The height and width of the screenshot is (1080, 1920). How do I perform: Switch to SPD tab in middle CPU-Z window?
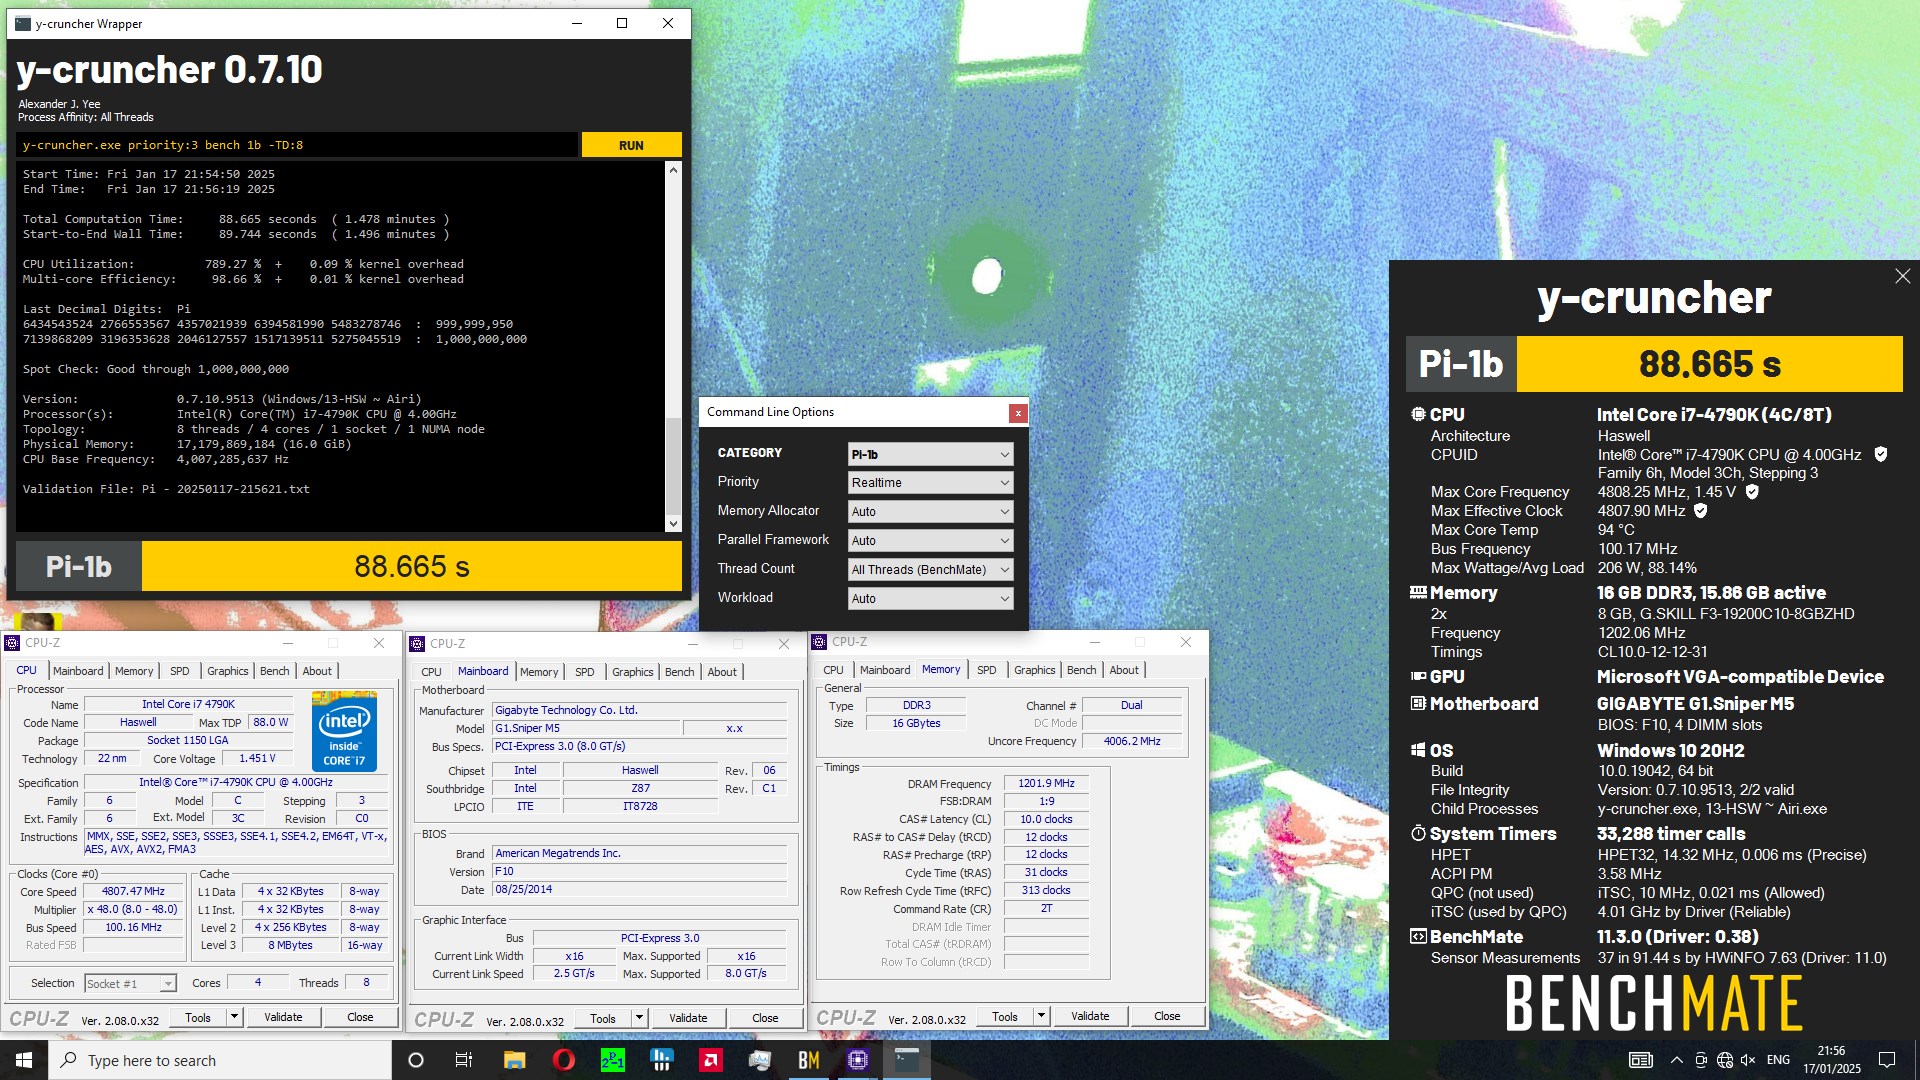point(585,672)
